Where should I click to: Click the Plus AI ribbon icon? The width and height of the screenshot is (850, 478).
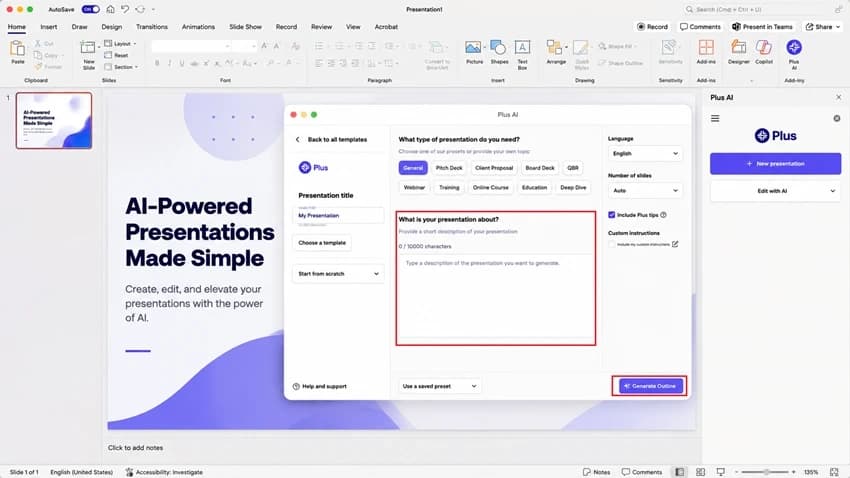[x=794, y=48]
